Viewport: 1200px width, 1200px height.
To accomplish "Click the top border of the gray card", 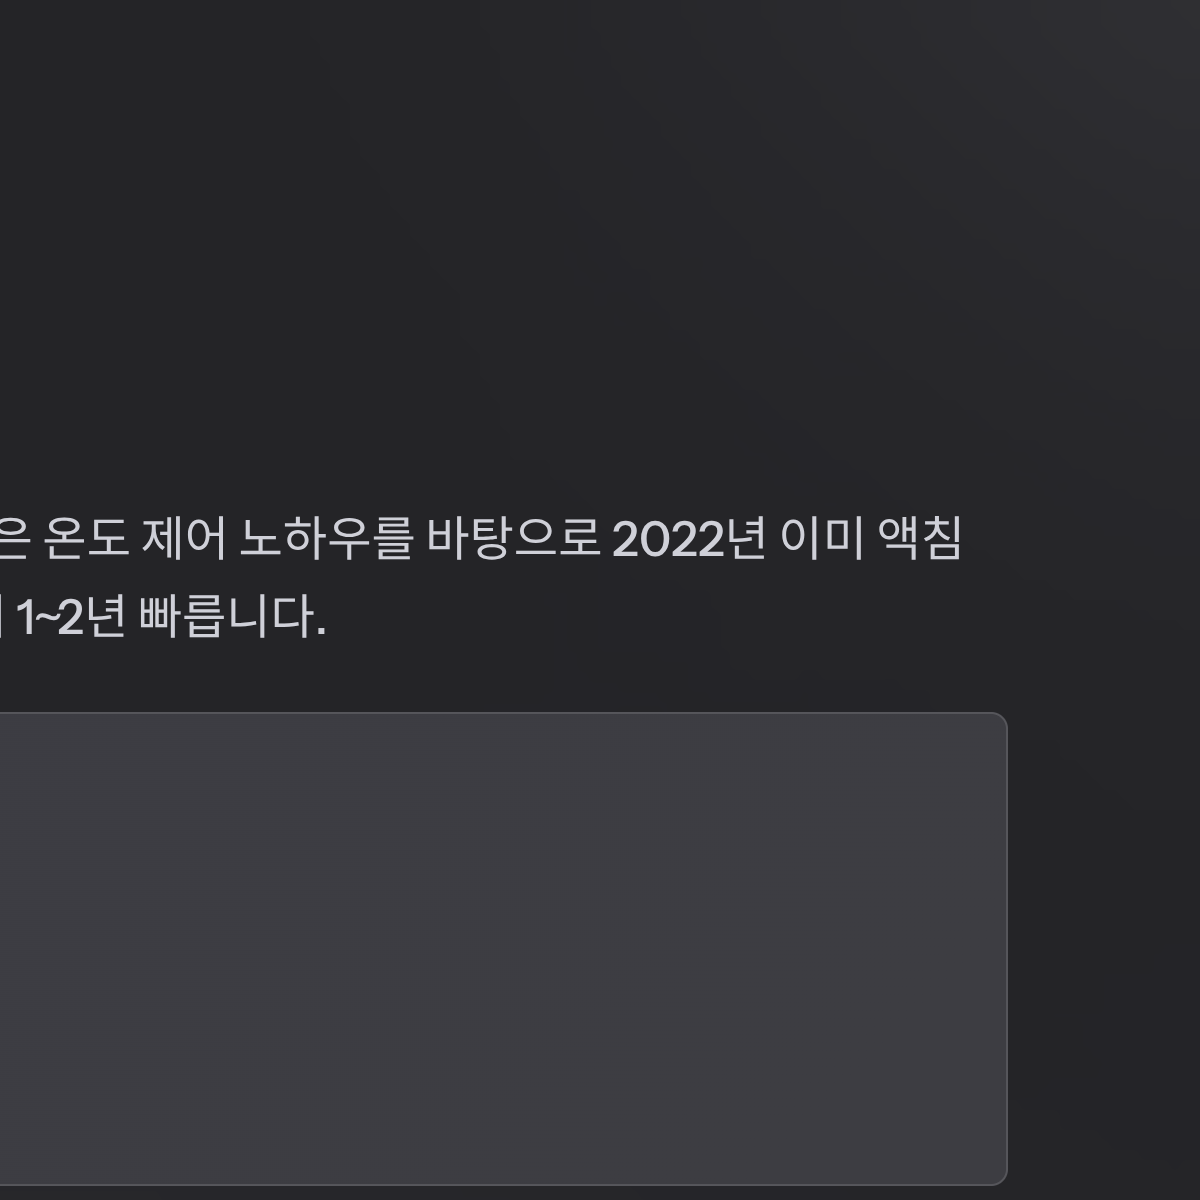I will [x=500, y=713].
